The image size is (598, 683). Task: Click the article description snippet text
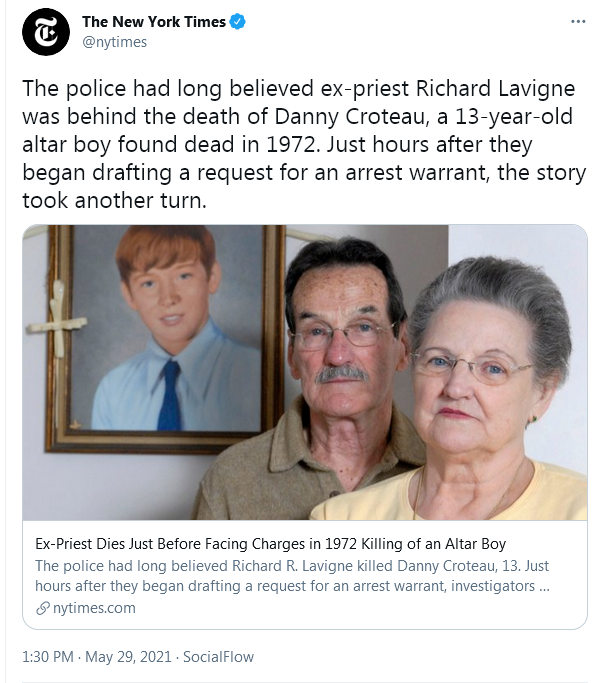[x=292, y=576]
